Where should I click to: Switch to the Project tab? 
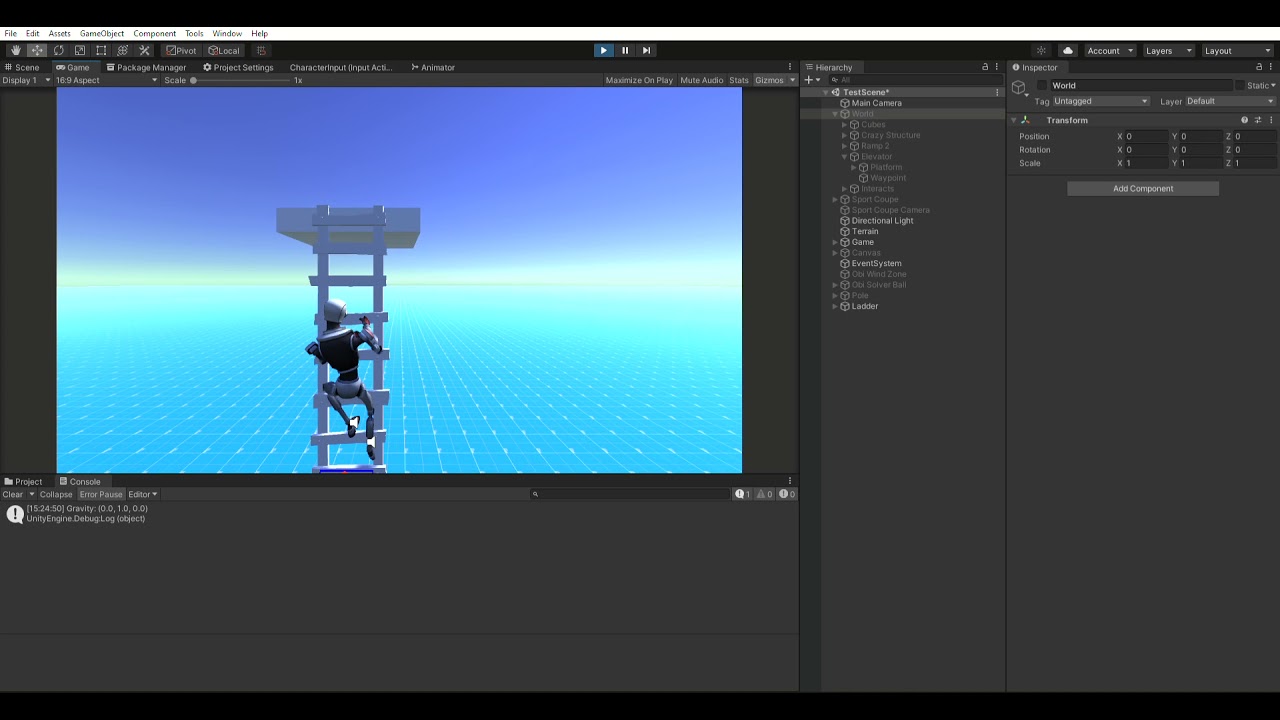tap(23, 481)
